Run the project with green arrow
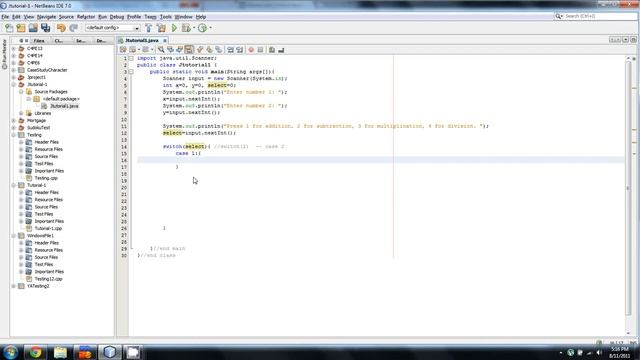The width and height of the screenshot is (640, 360). tap(174, 28)
